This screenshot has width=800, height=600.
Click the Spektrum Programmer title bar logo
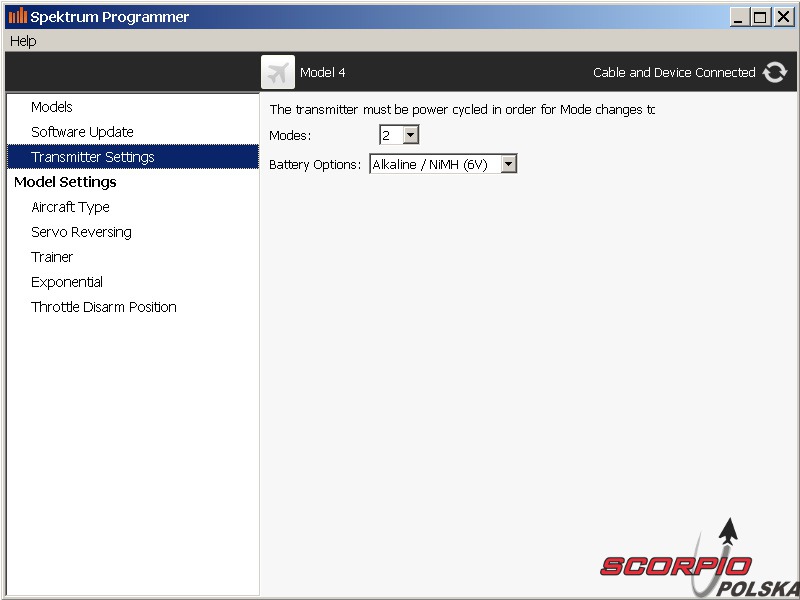(x=18, y=16)
